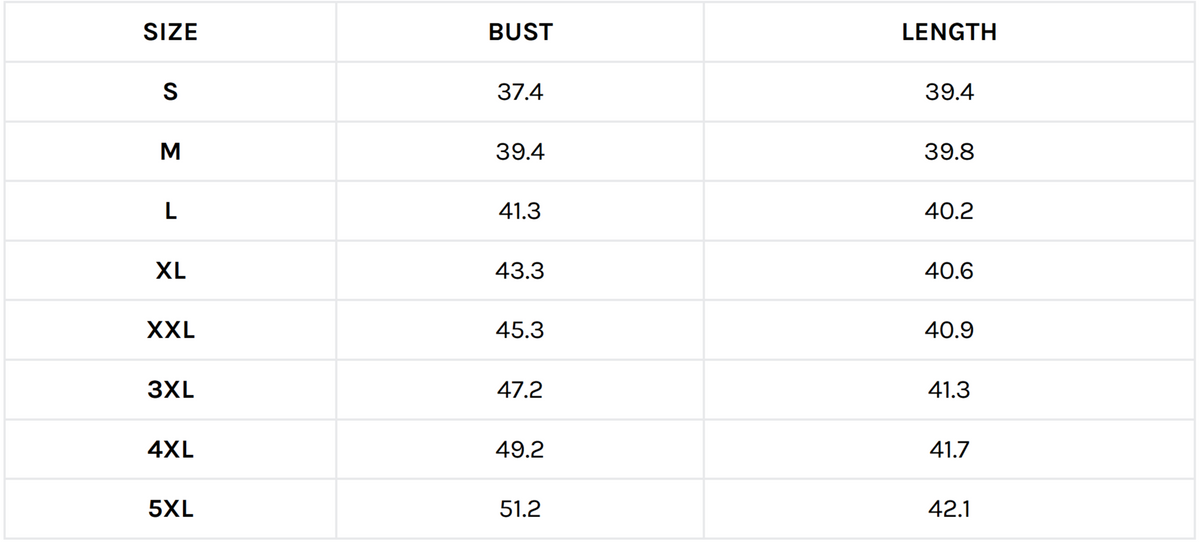
Task: Select the 3XL size cell
Action: 170,390
